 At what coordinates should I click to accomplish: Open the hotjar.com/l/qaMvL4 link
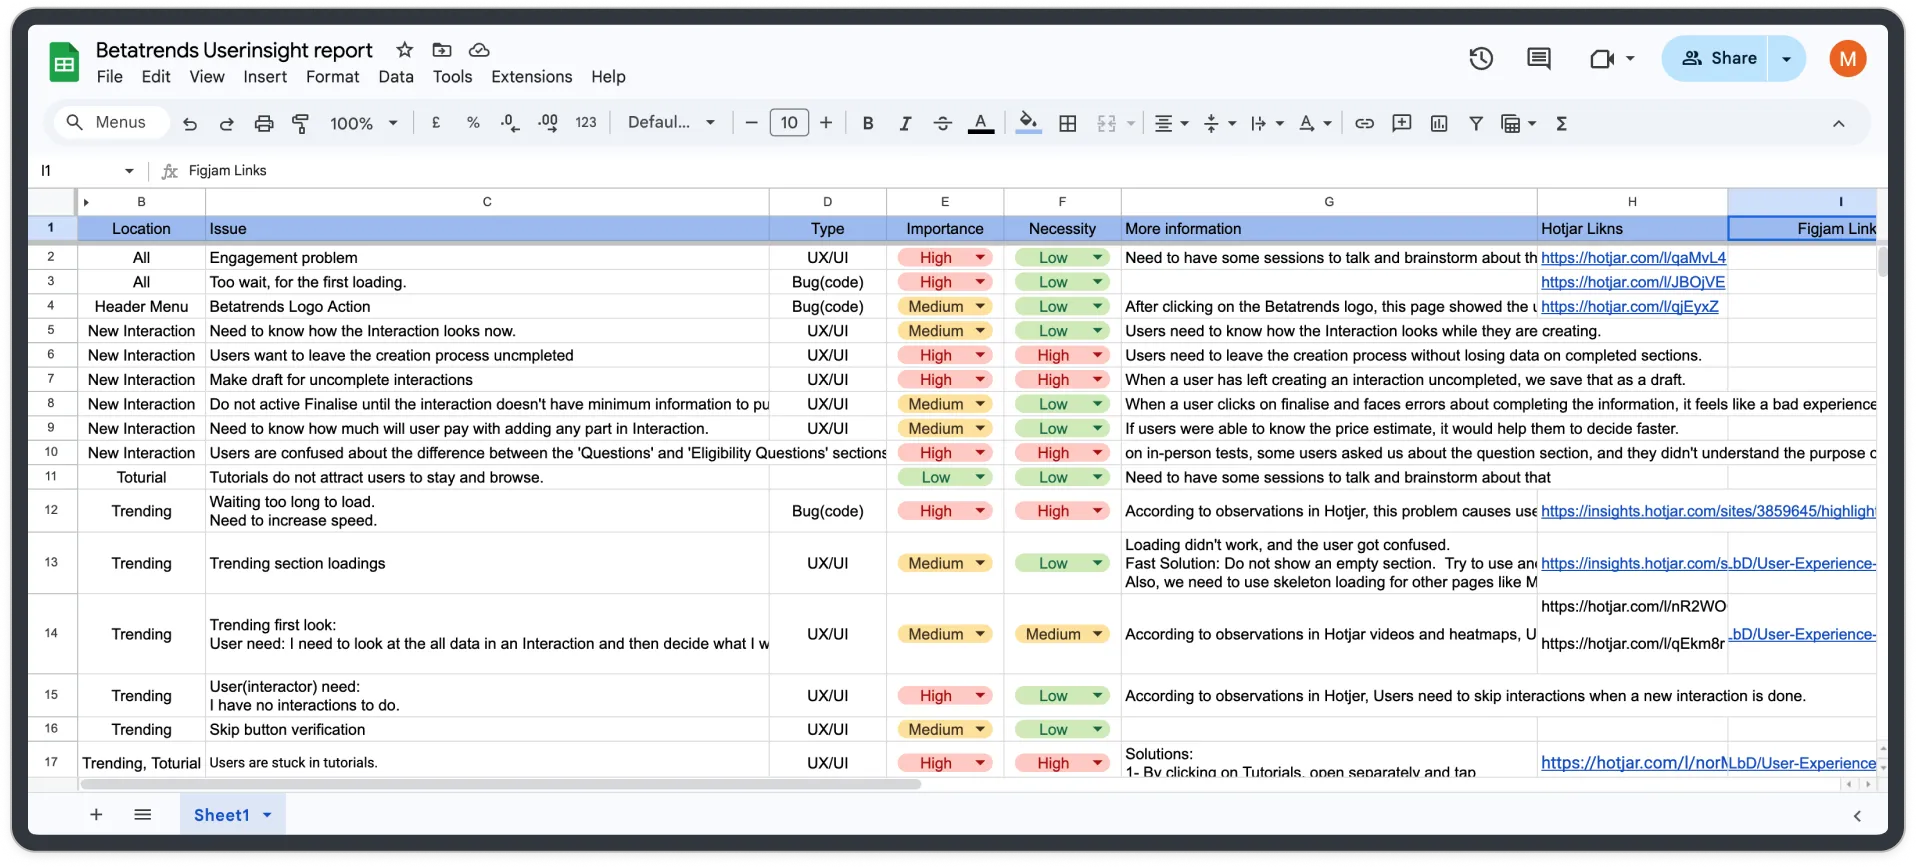click(x=1633, y=258)
